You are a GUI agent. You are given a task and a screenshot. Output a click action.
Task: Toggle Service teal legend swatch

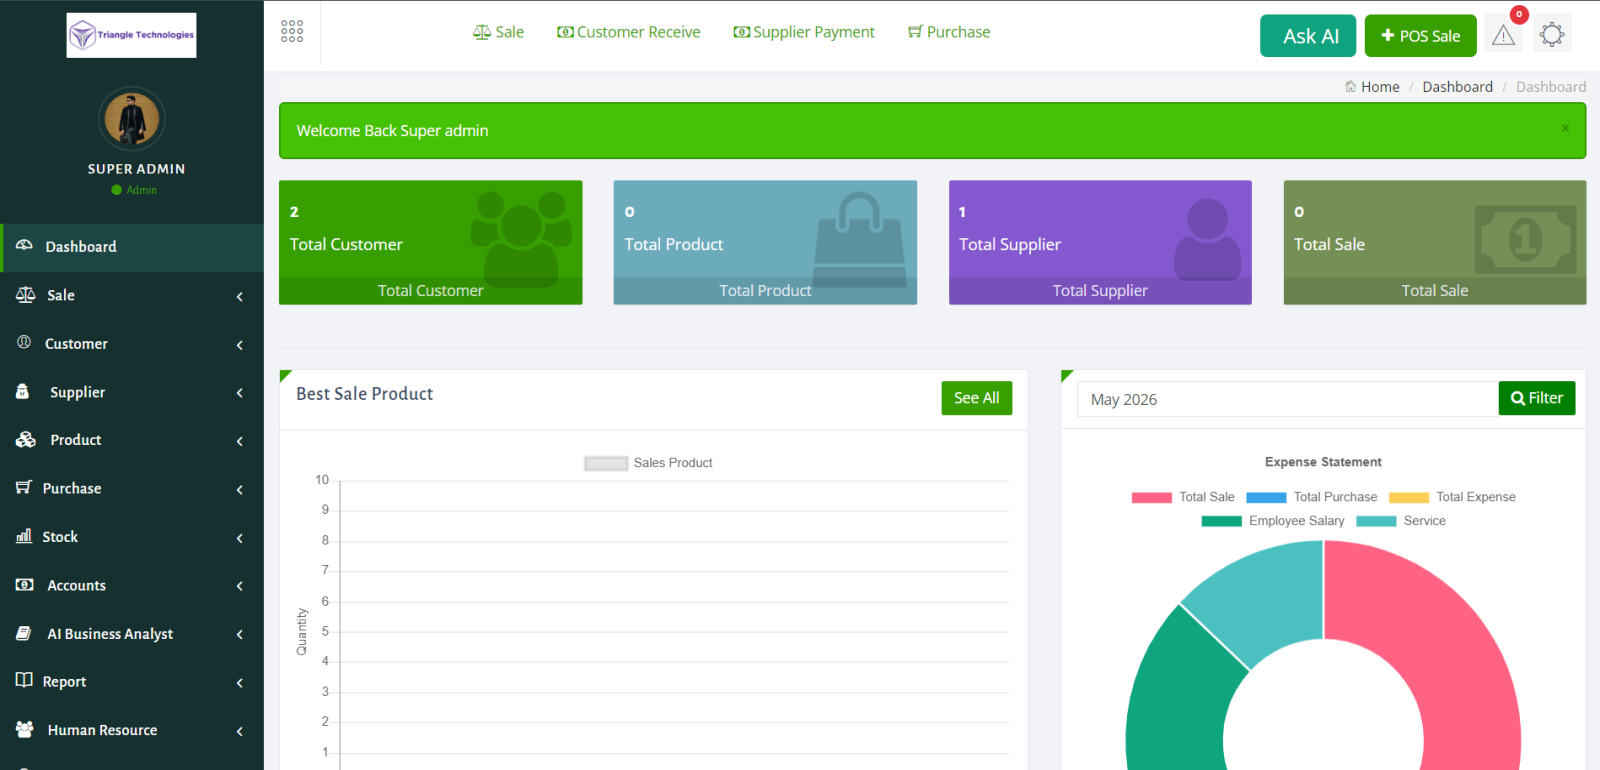click(x=1376, y=521)
